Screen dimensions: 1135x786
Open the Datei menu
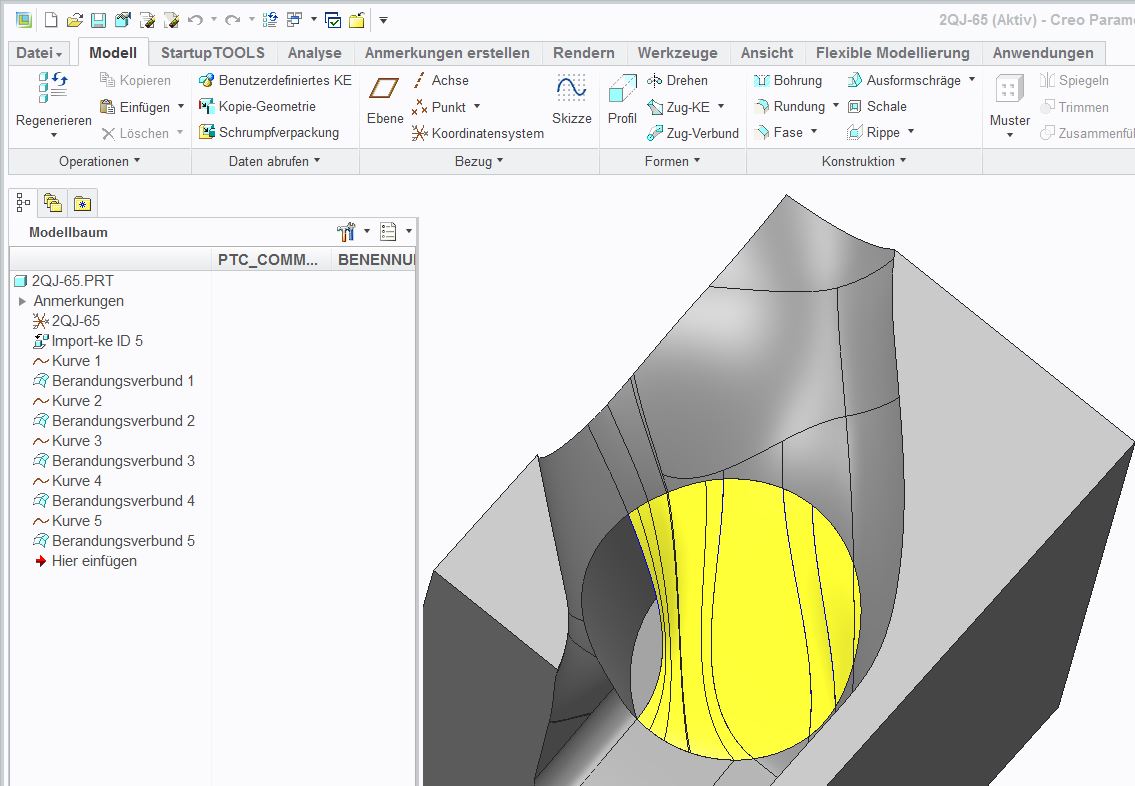[39, 53]
